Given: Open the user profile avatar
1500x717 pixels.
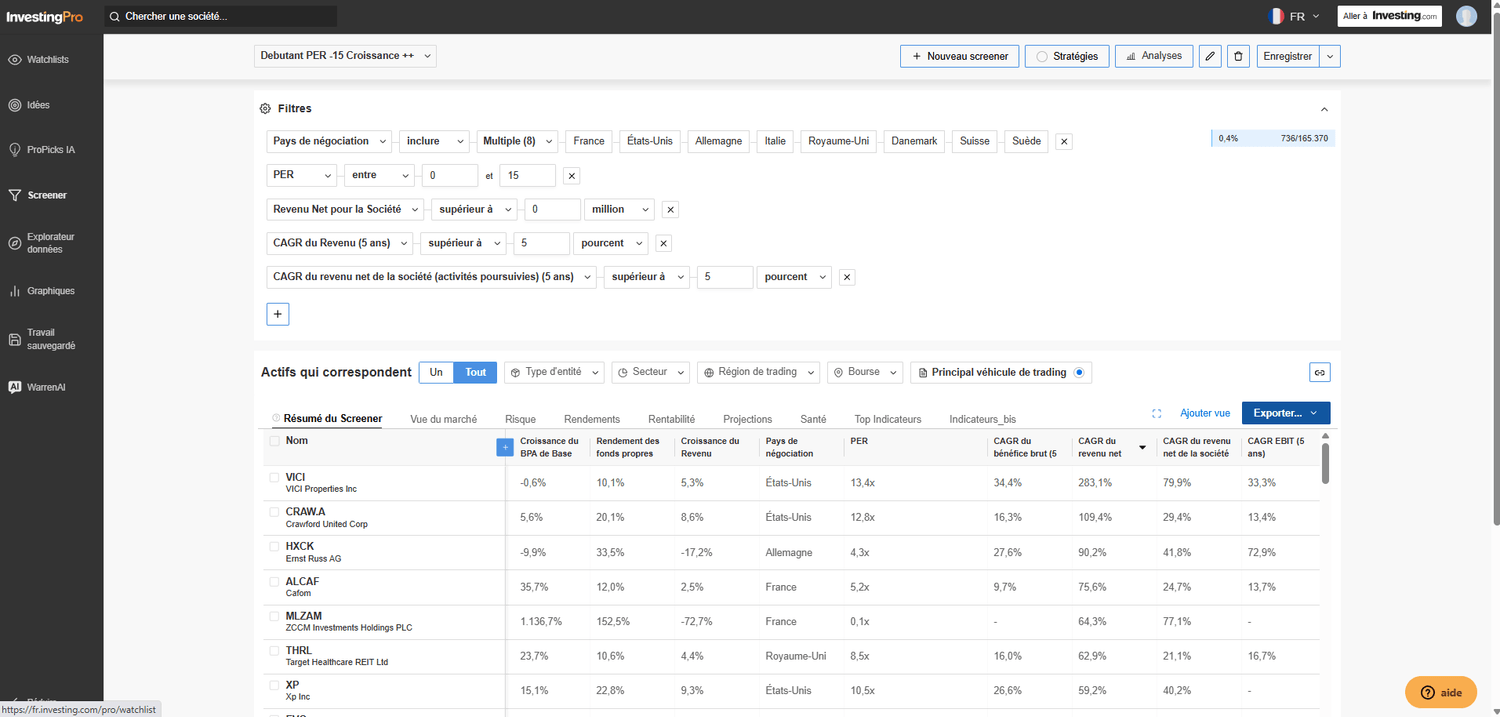Looking at the screenshot, I should (x=1466, y=16).
